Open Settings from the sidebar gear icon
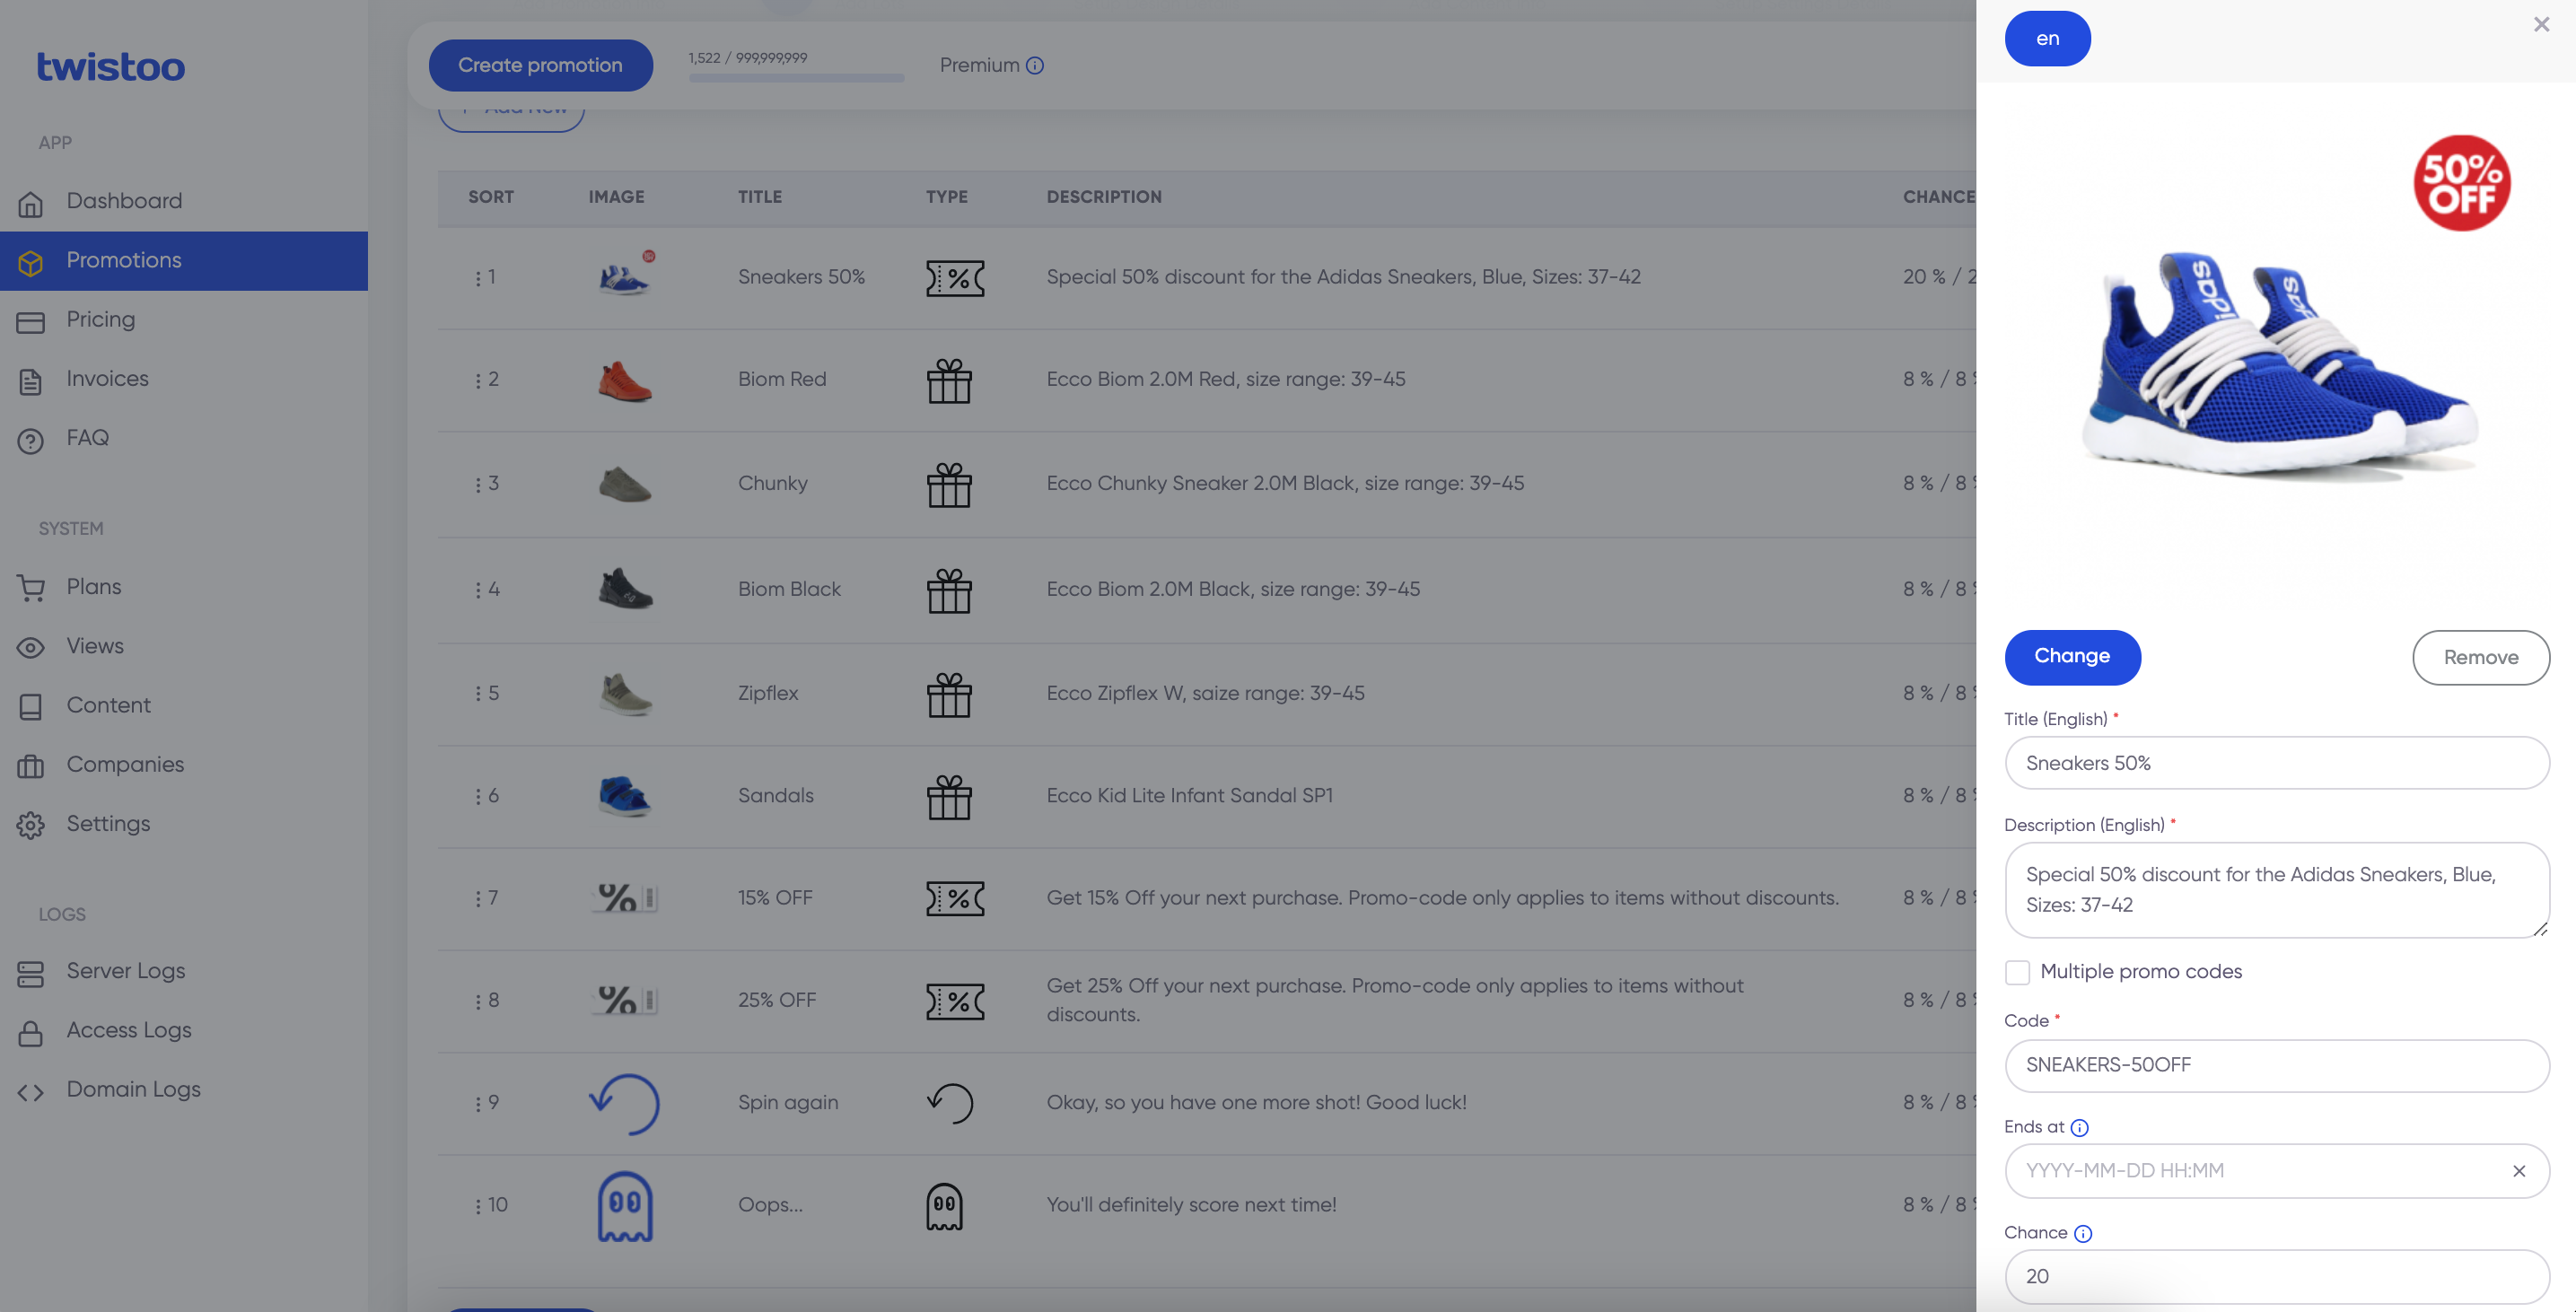2576x1312 pixels. tap(31, 825)
